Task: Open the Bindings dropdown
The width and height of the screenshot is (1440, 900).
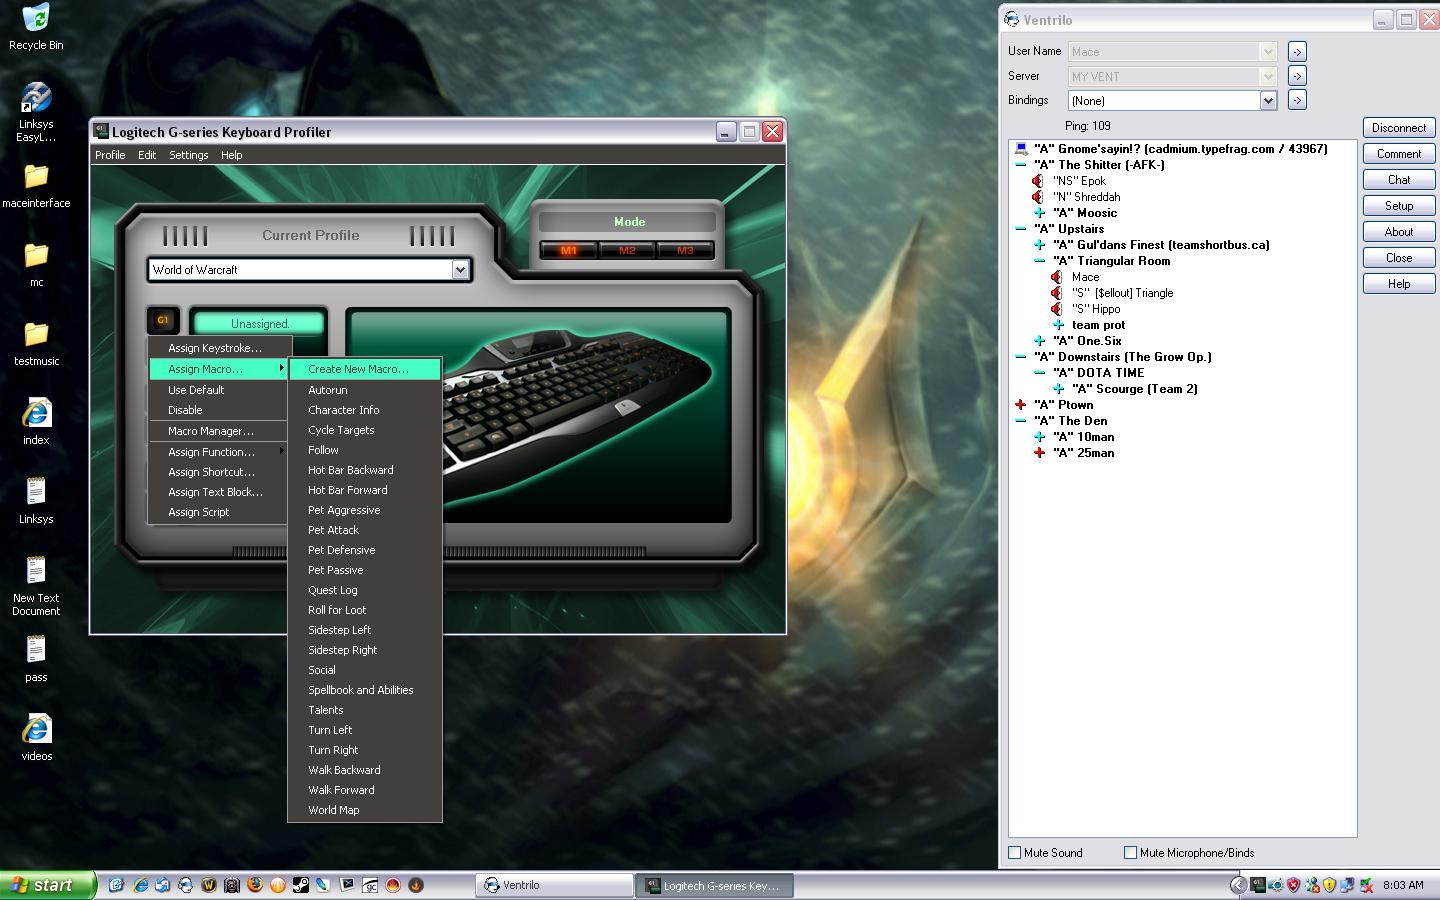Action: pyautogui.click(x=1268, y=101)
